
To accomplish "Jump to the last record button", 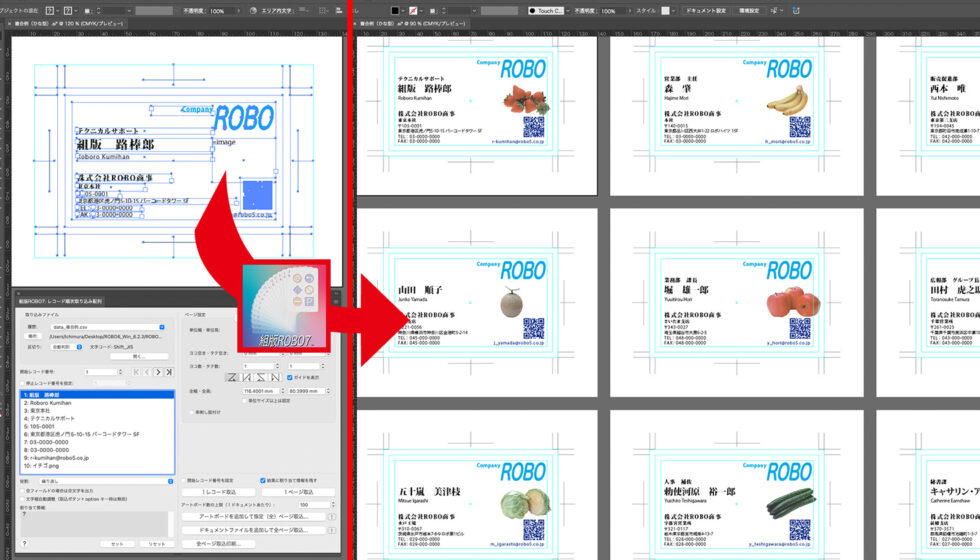I will click(170, 372).
